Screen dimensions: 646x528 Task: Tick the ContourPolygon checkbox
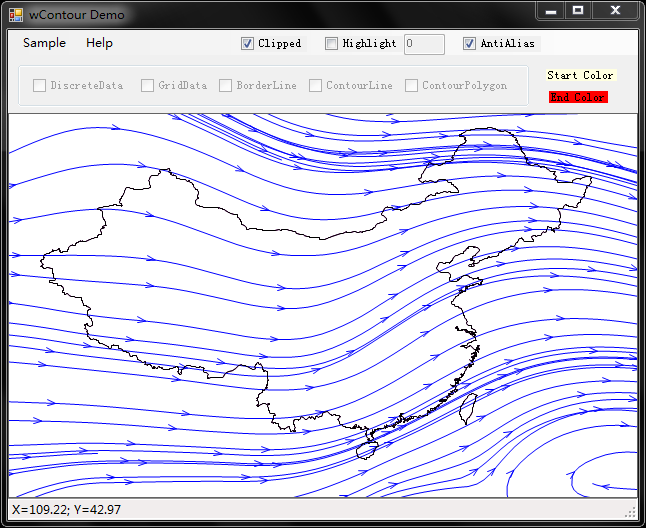[x=411, y=86]
